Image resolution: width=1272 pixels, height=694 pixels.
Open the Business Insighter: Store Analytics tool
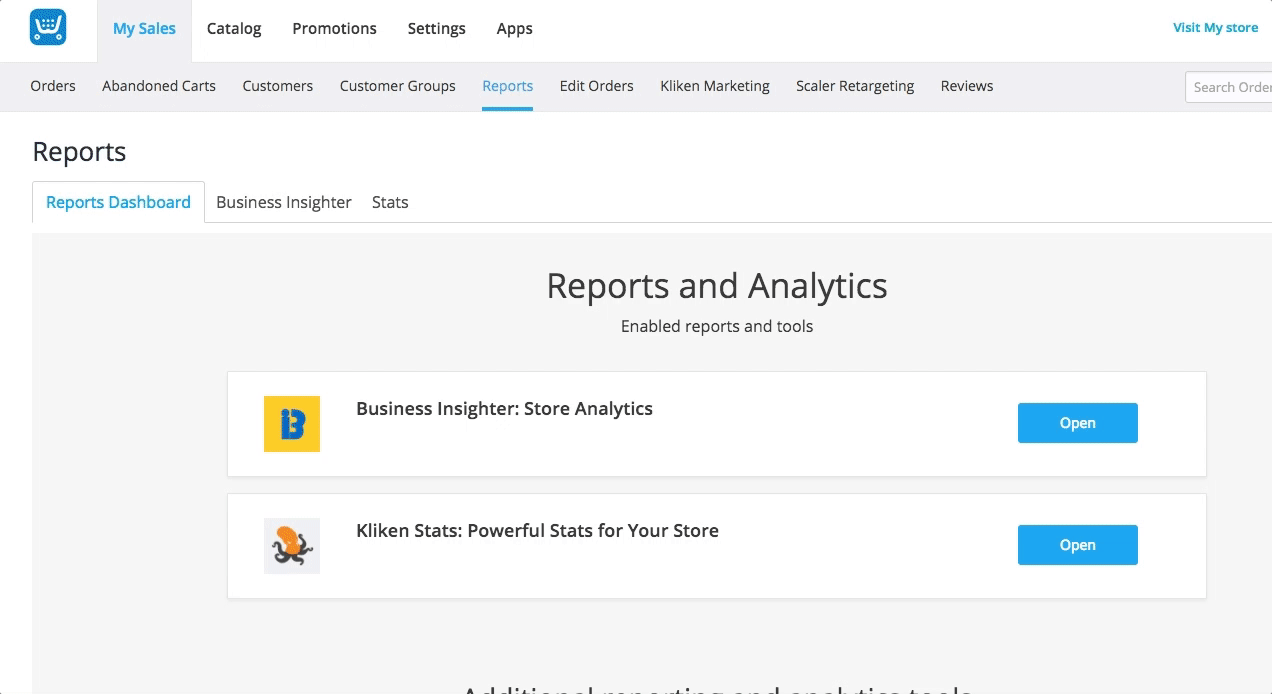click(x=1078, y=423)
